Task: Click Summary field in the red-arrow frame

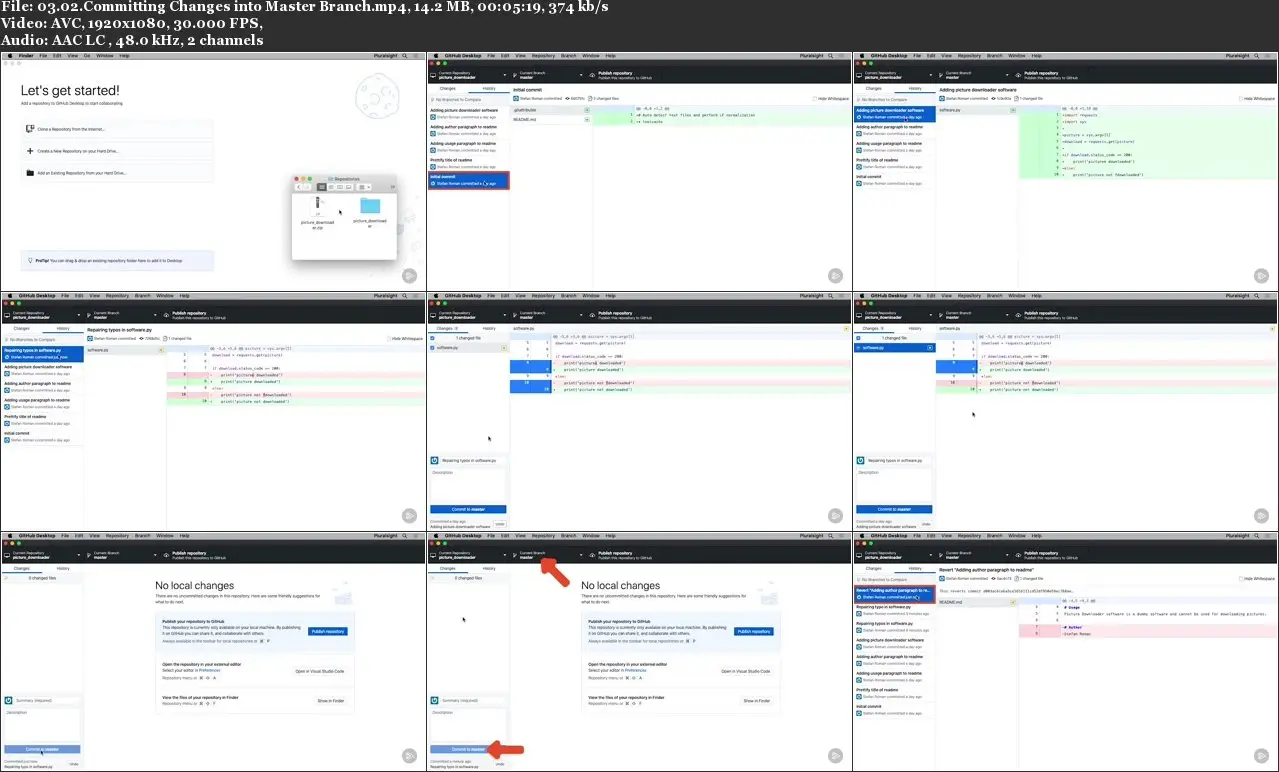Action: [473, 700]
